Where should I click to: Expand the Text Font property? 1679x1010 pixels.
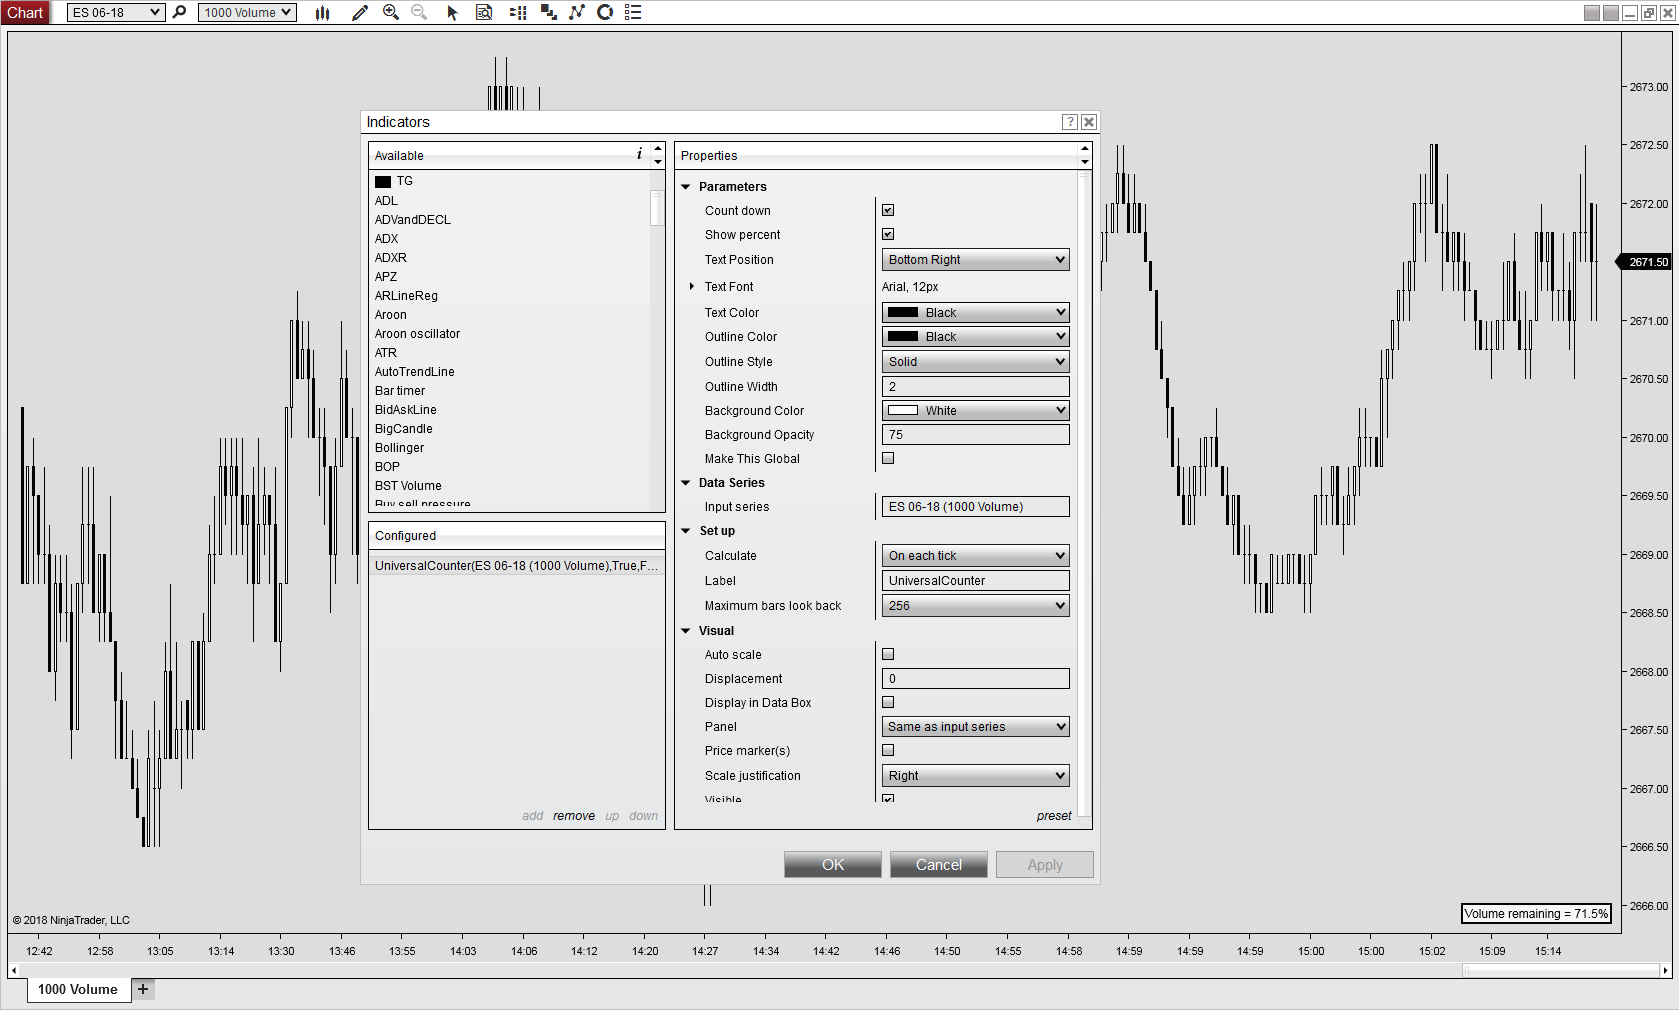point(691,286)
